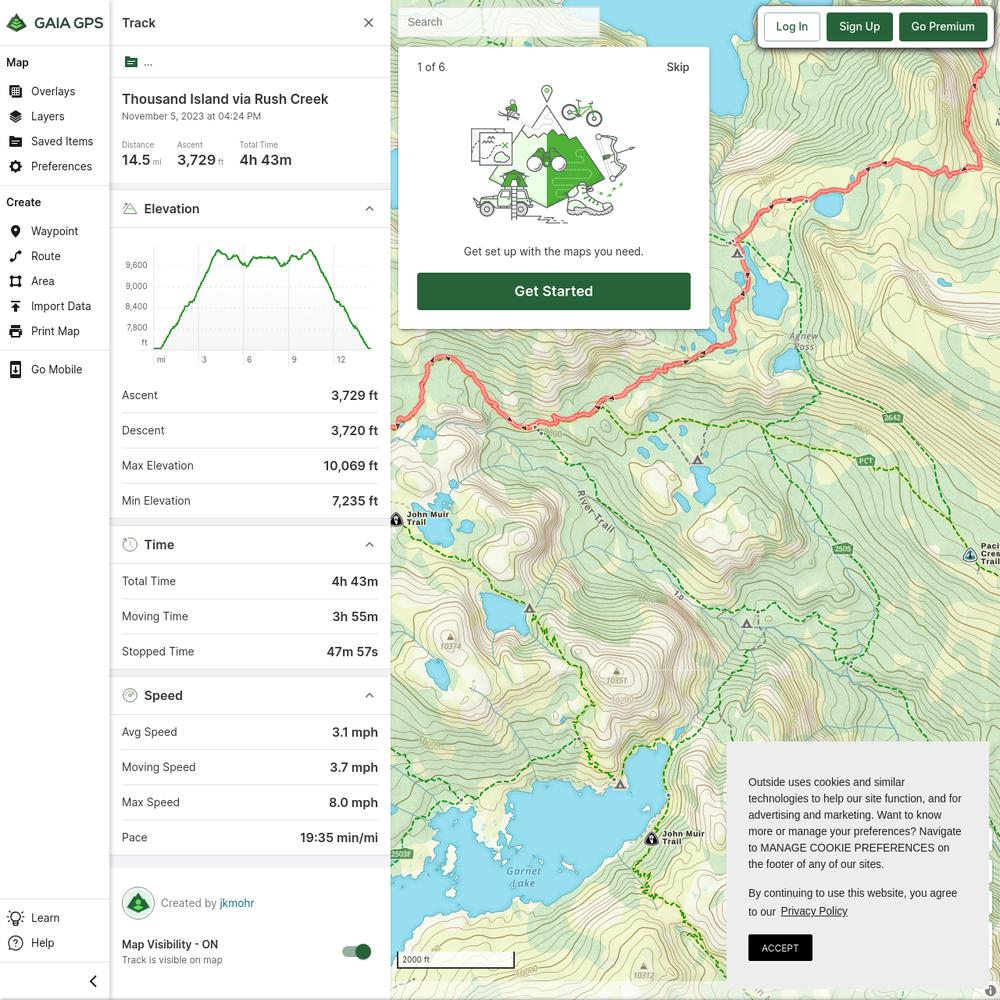Click the "Agnew Pass" map label
This screenshot has width=1000, height=1000.
[804, 341]
